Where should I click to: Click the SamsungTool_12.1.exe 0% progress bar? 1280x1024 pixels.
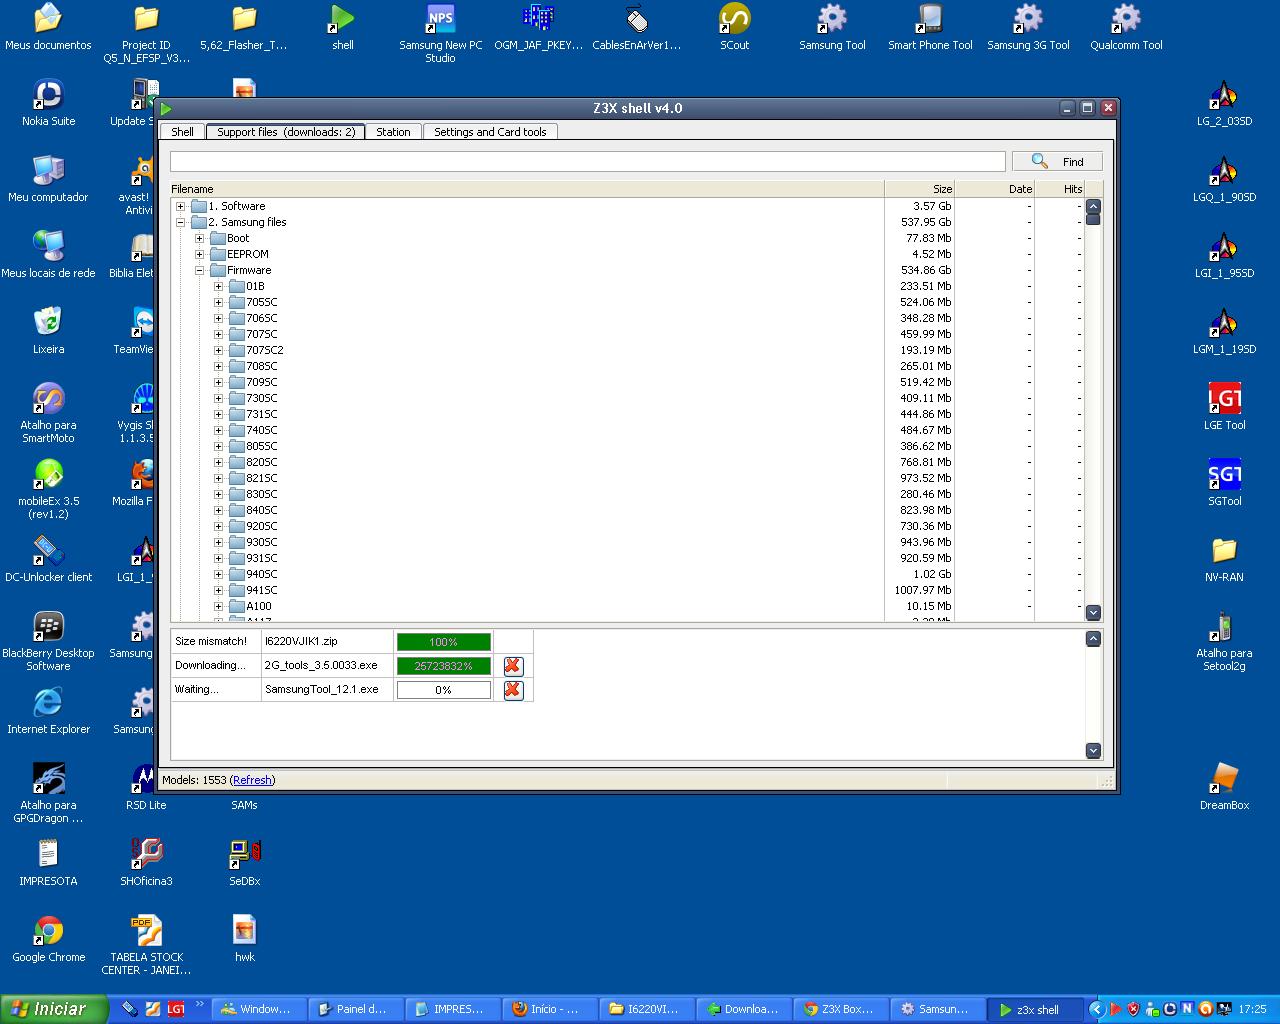[444, 690]
